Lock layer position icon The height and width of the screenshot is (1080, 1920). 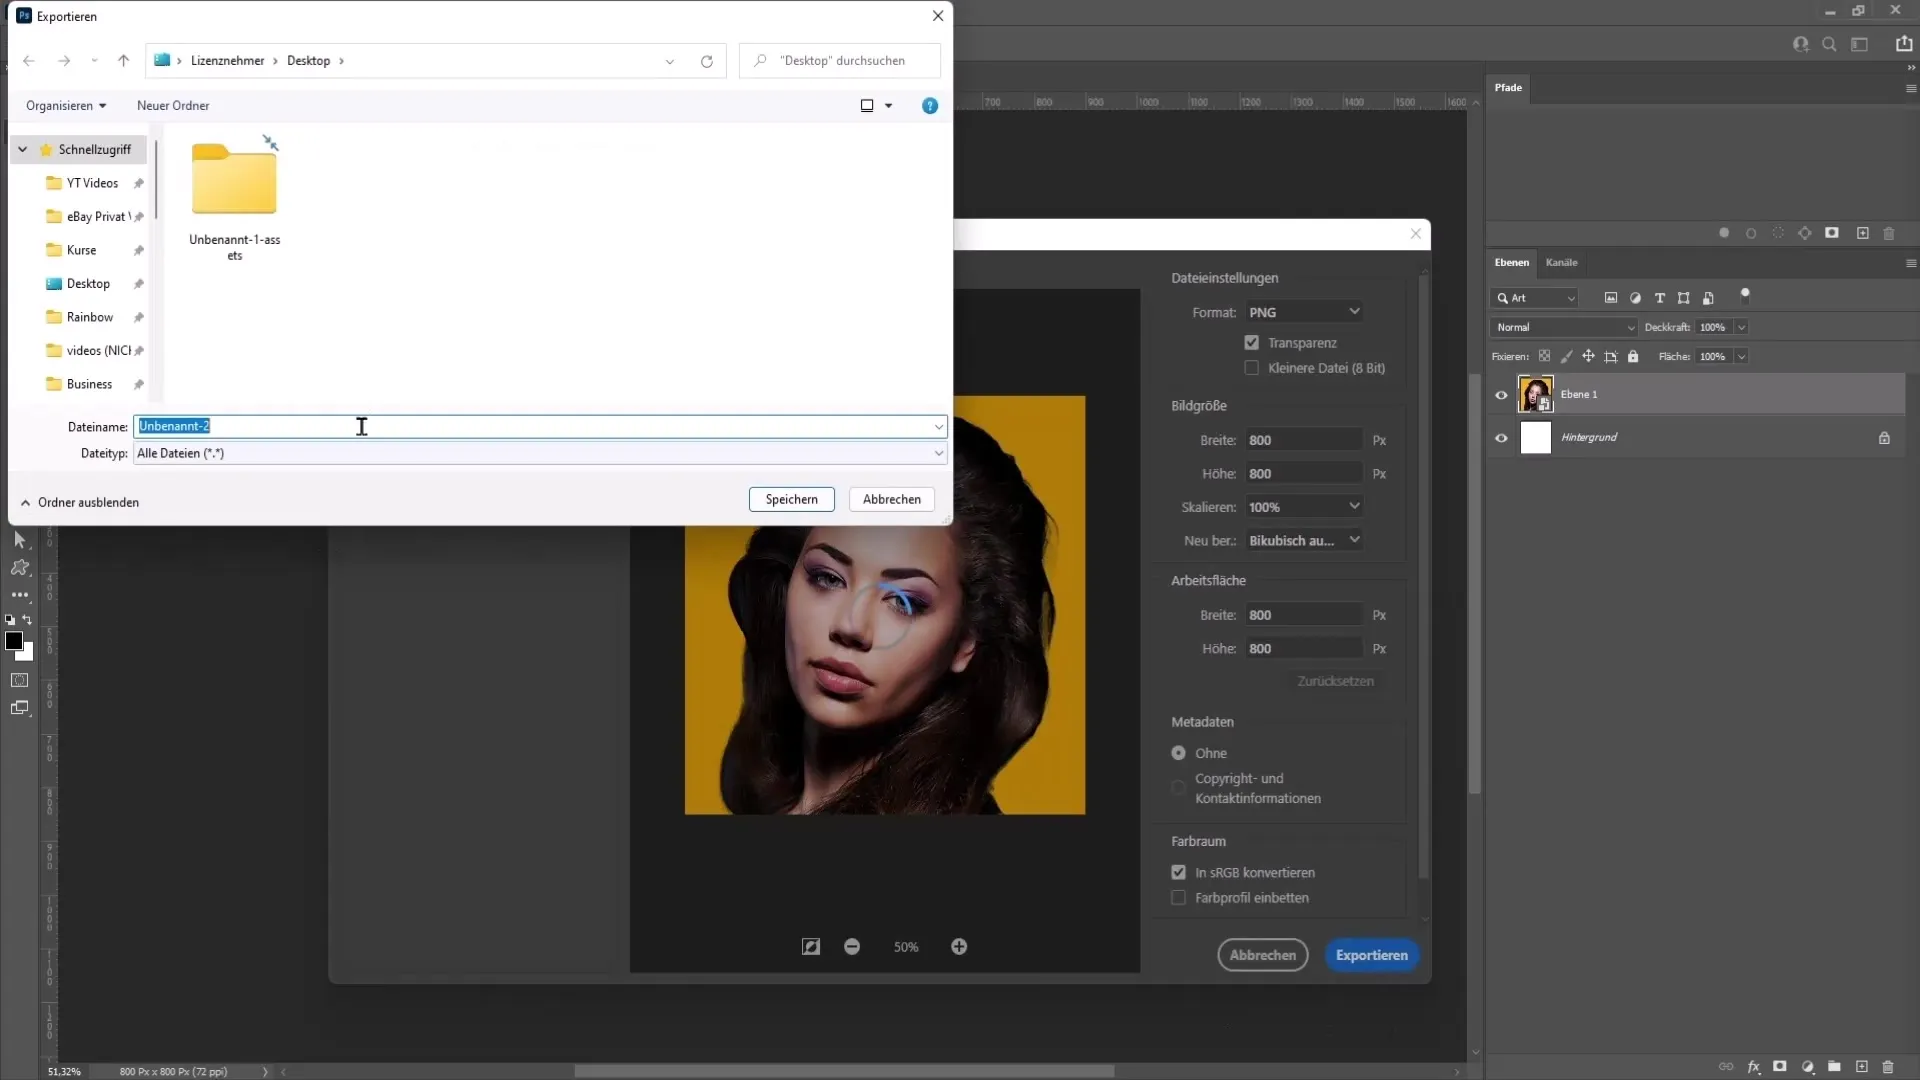tap(1588, 356)
